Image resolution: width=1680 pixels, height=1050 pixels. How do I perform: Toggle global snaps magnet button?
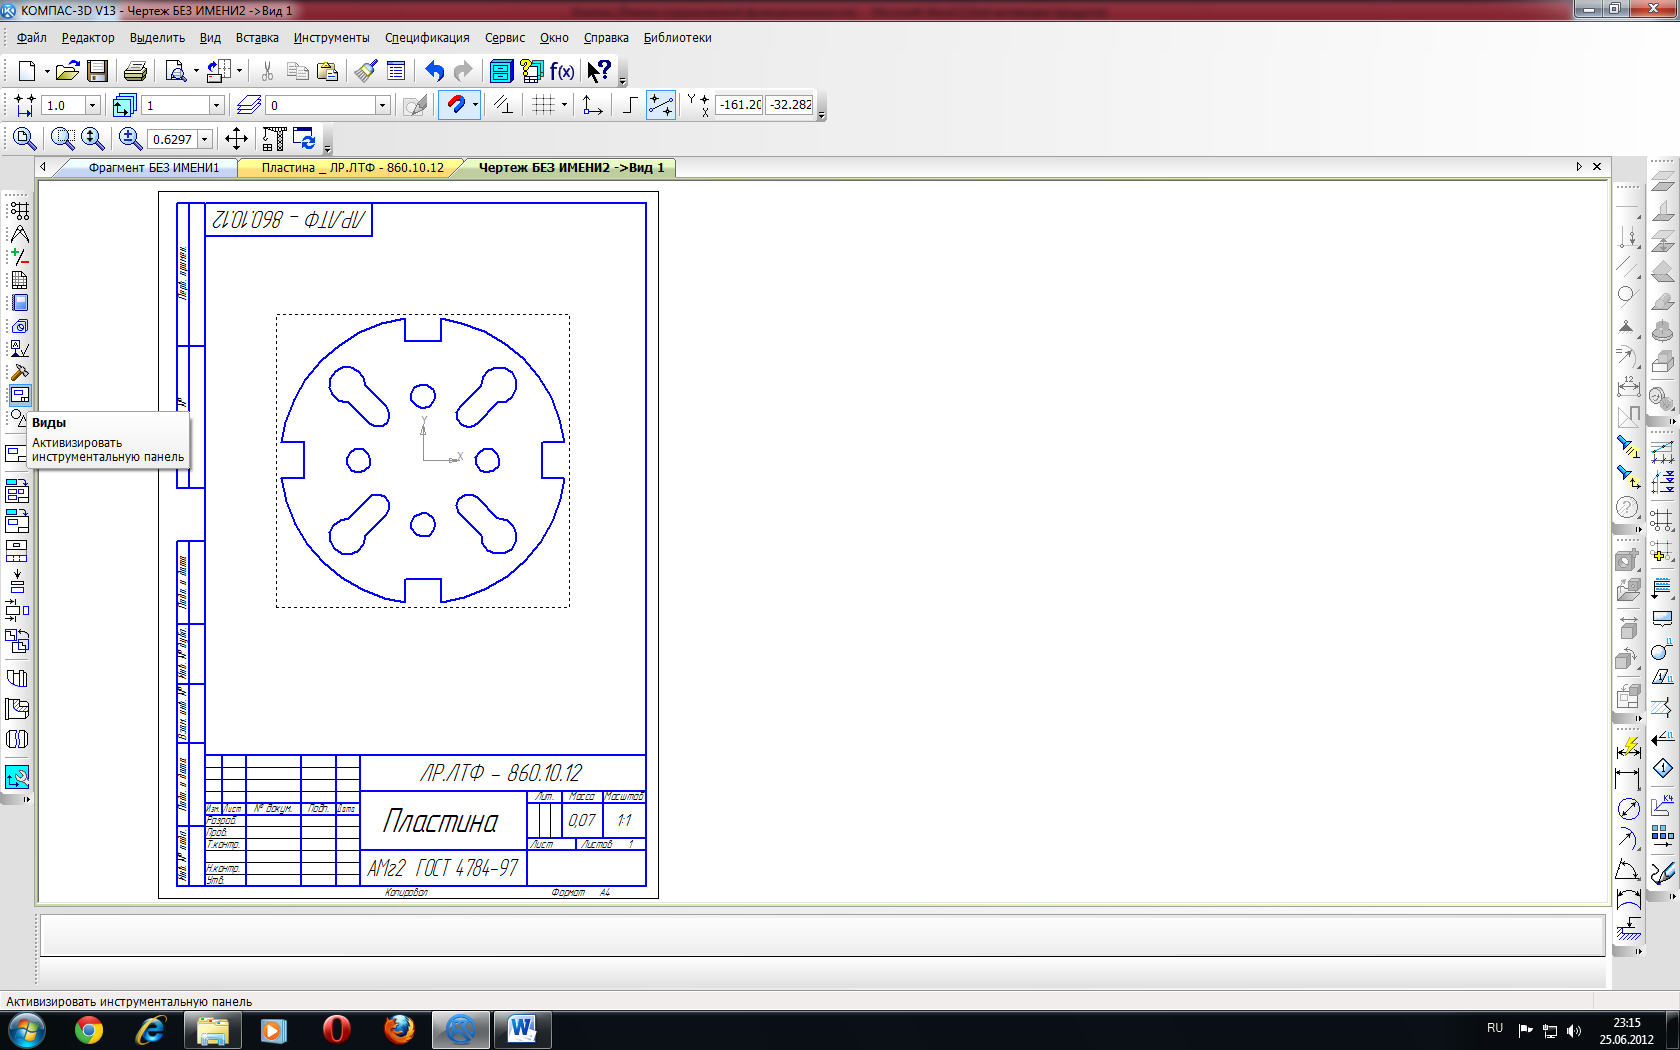point(455,105)
